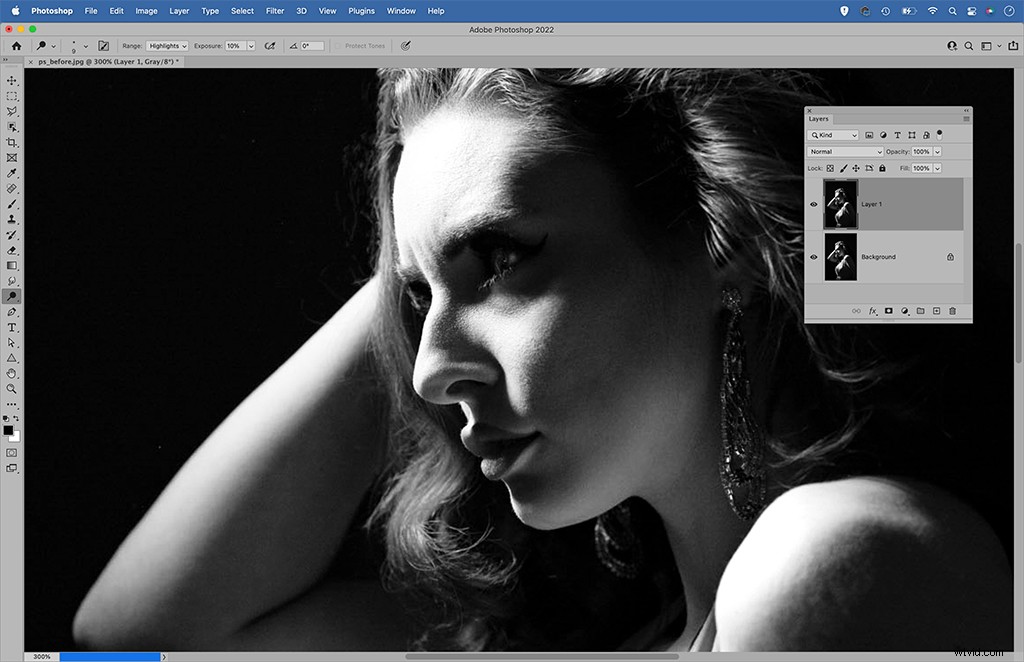
Task: Select the Crop tool
Action: (x=12, y=142)
